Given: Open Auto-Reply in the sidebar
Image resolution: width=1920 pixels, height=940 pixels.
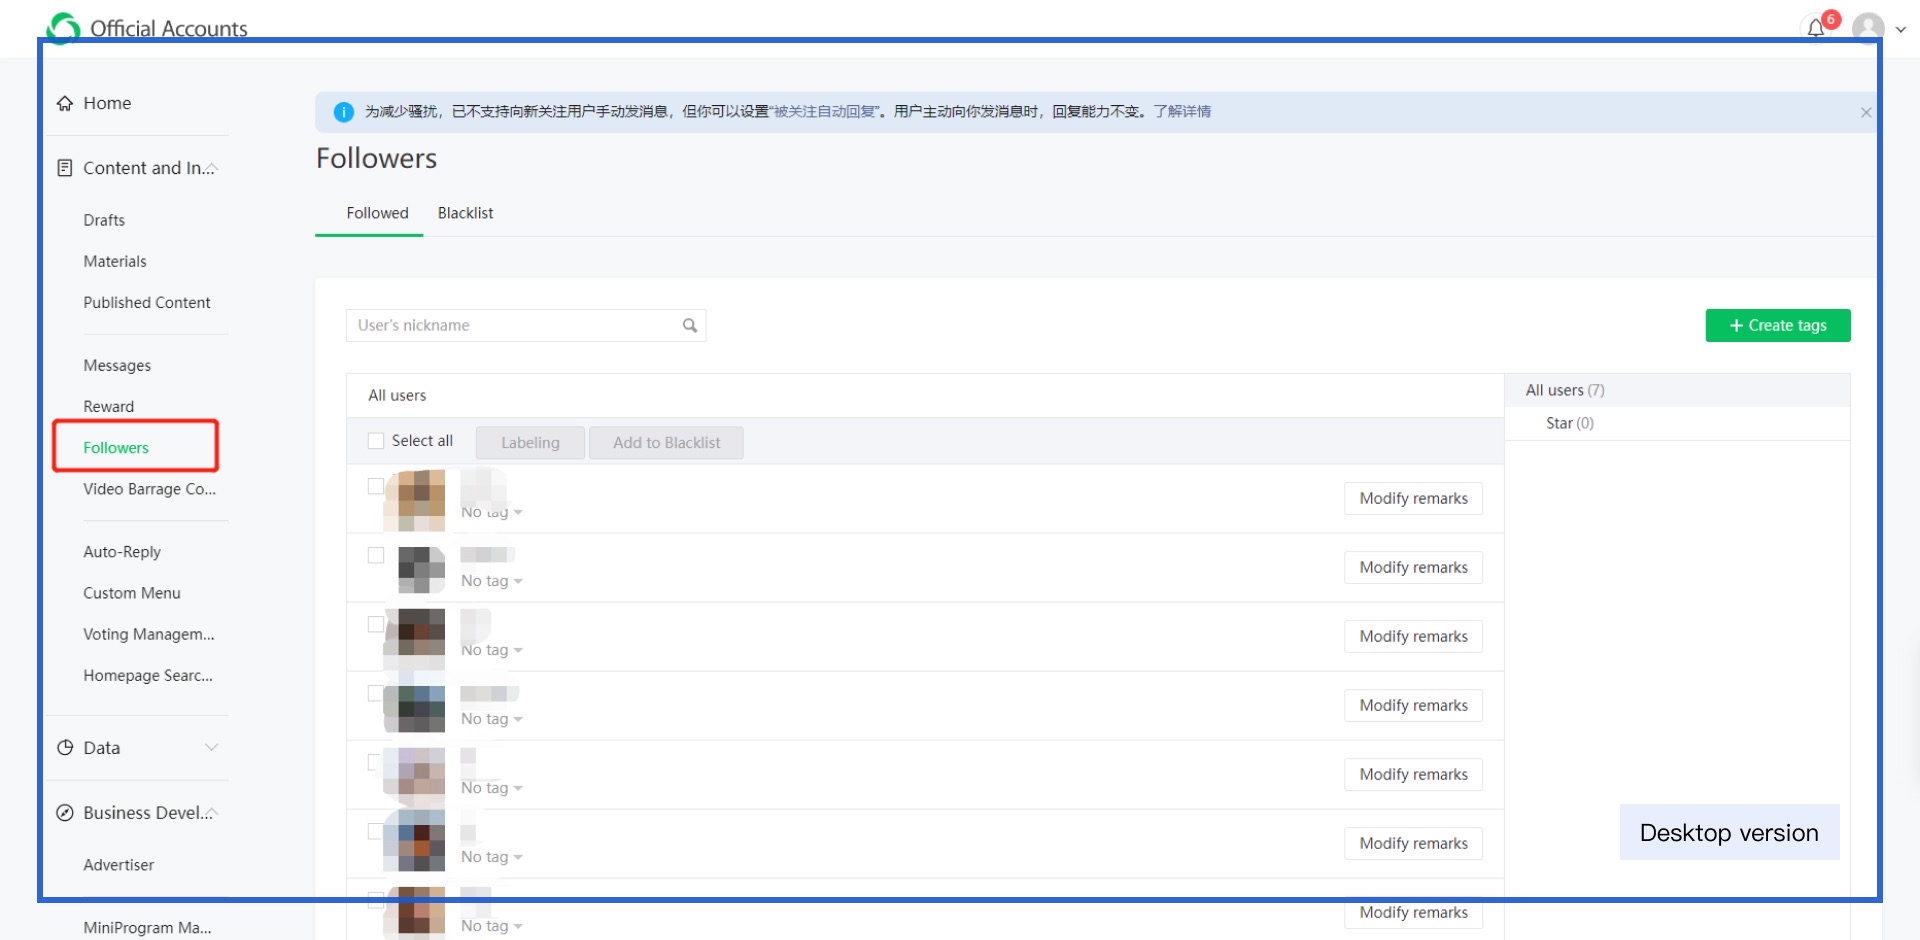Looking at the screenshot, I should pos(122,552).
